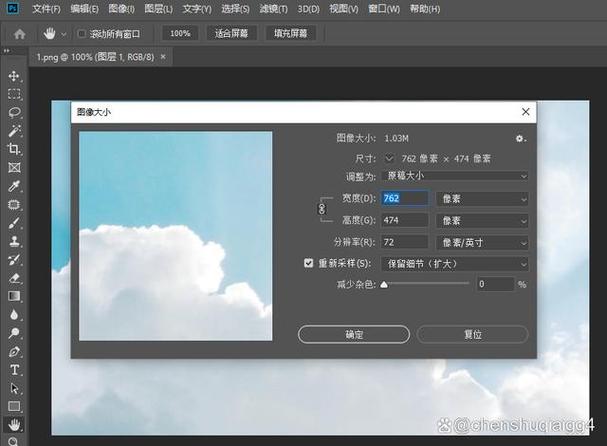Open the 文字(Y) menu
The height and width of the screenshot is (446, 607).
[x=197, y=9]
